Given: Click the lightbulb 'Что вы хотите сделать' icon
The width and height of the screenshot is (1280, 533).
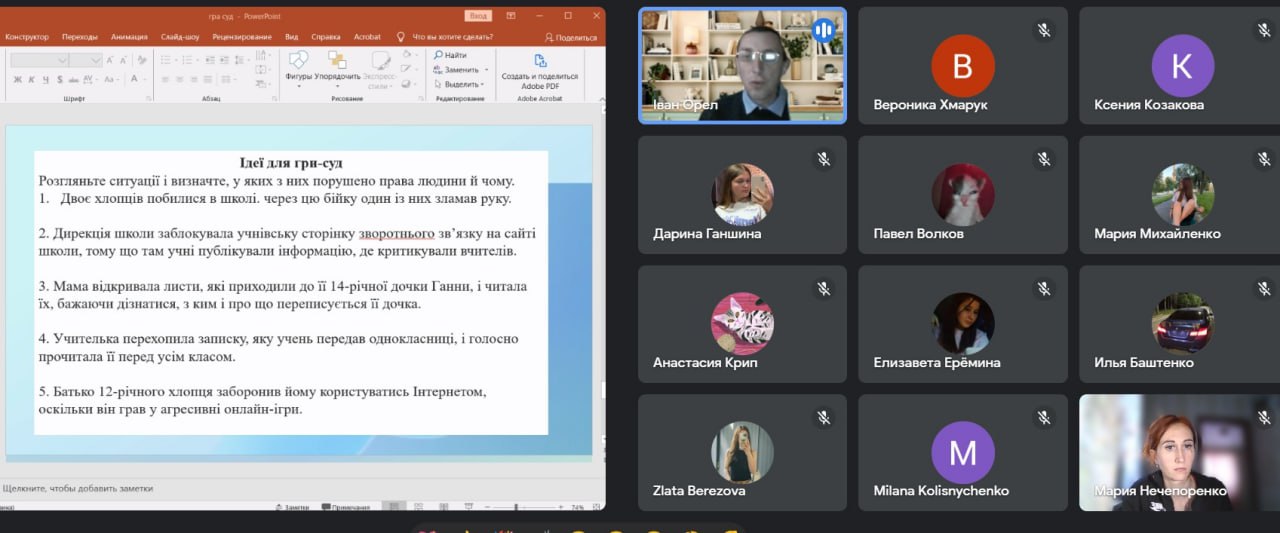Looking at the screenshot, I should 401,37.
